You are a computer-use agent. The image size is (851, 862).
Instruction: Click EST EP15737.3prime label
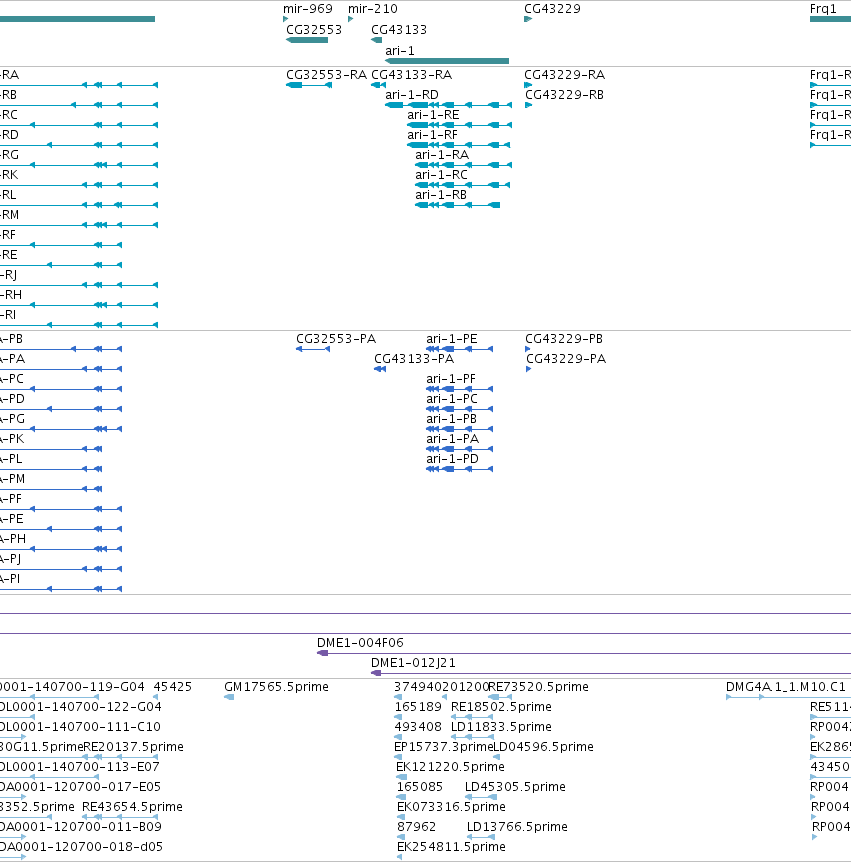coord(443,747)
